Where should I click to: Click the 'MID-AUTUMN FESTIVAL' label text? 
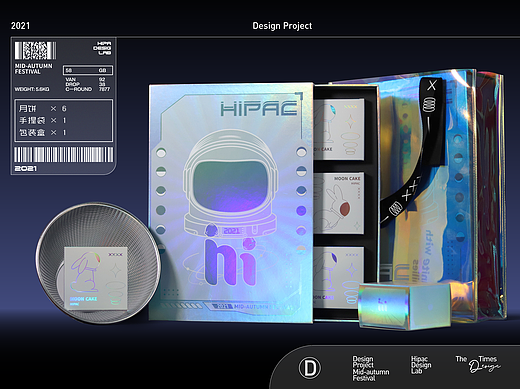coord(33,69)
